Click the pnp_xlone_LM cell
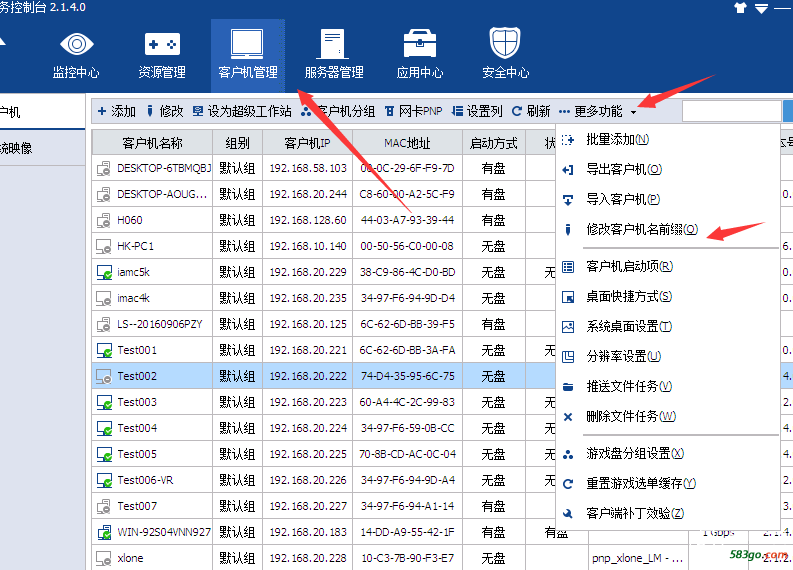 (638, 558)
